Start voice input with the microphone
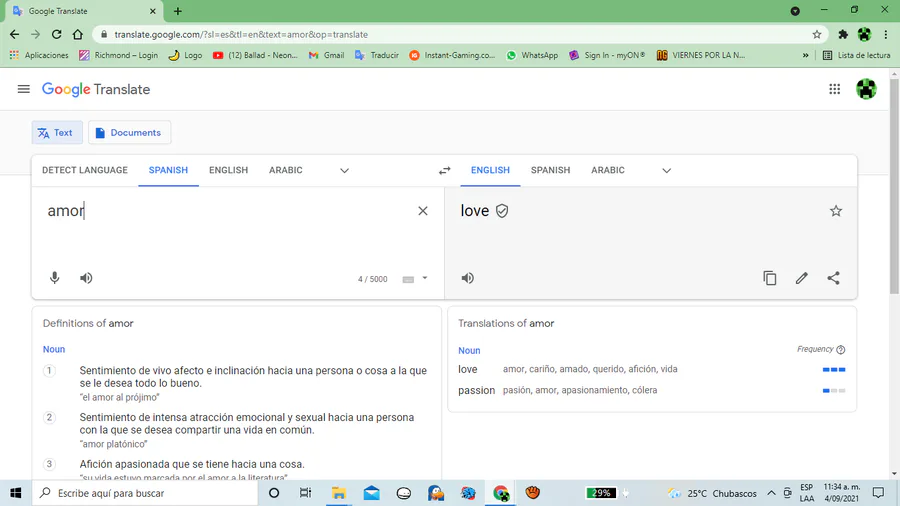This screenshot has width=900, height=506. tap(55, 278)
